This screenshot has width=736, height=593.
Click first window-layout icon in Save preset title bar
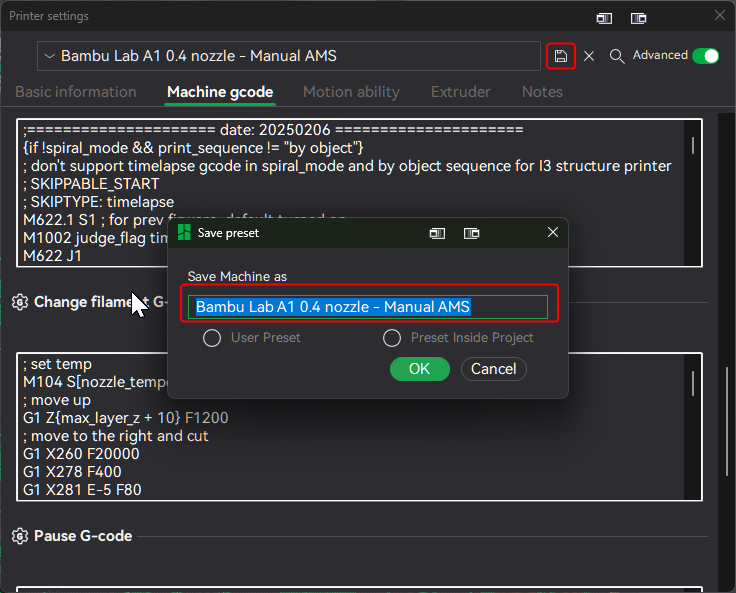tap(437, 233)
